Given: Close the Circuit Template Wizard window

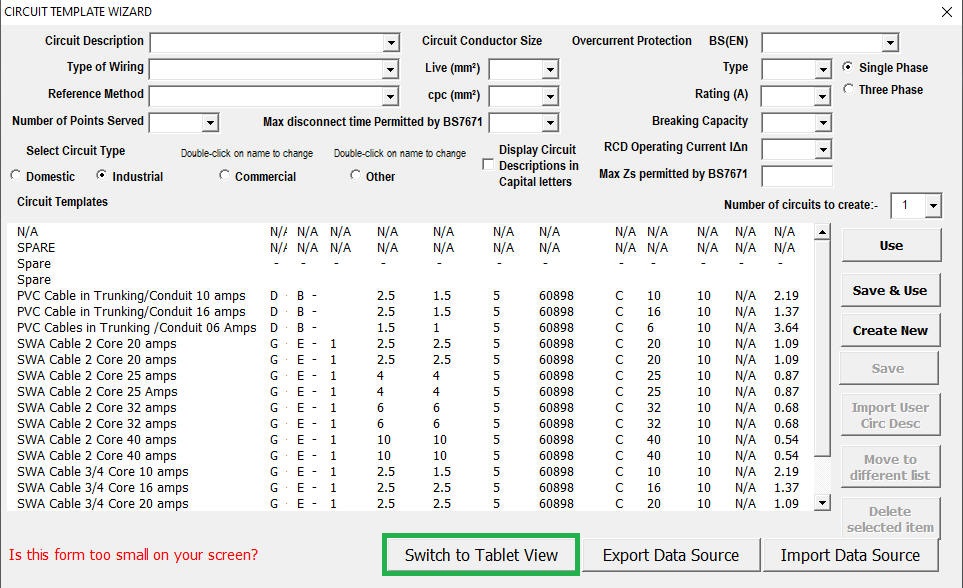Looking at the screenshot, I should point(946,12).
